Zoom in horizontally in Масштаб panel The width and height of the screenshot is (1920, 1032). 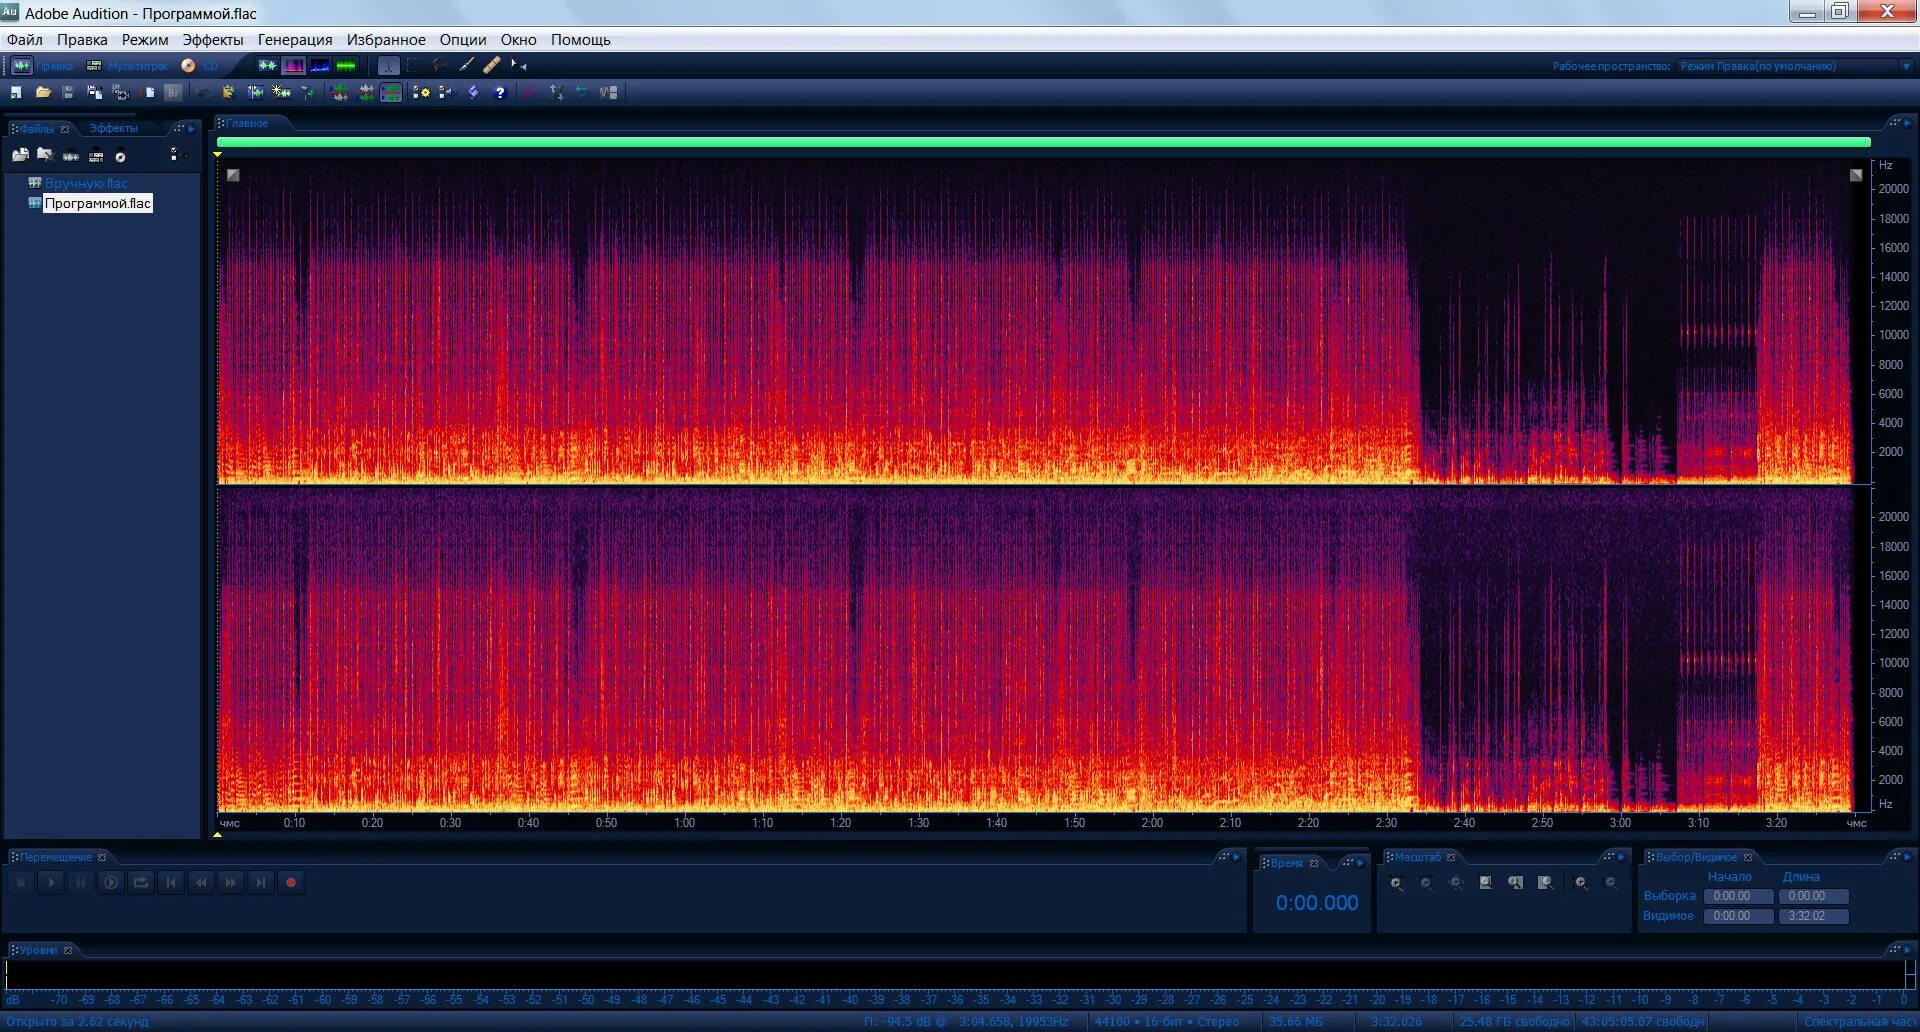(x=1396, y=884)
